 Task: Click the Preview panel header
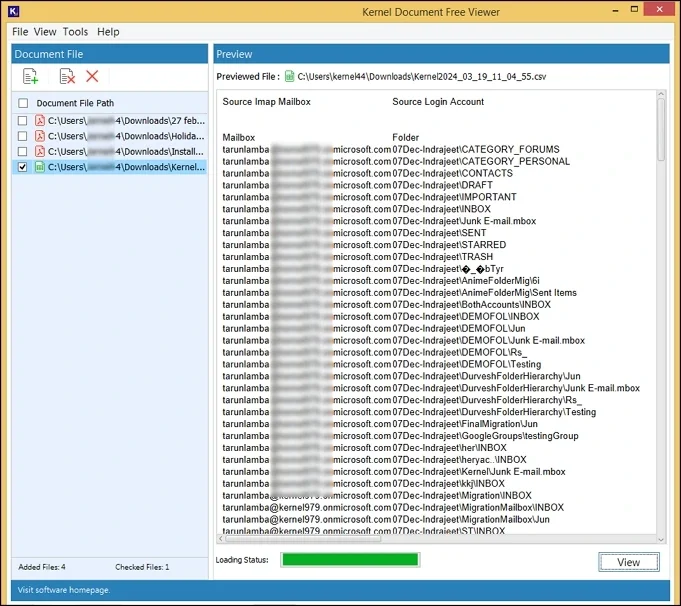[441, 54]
